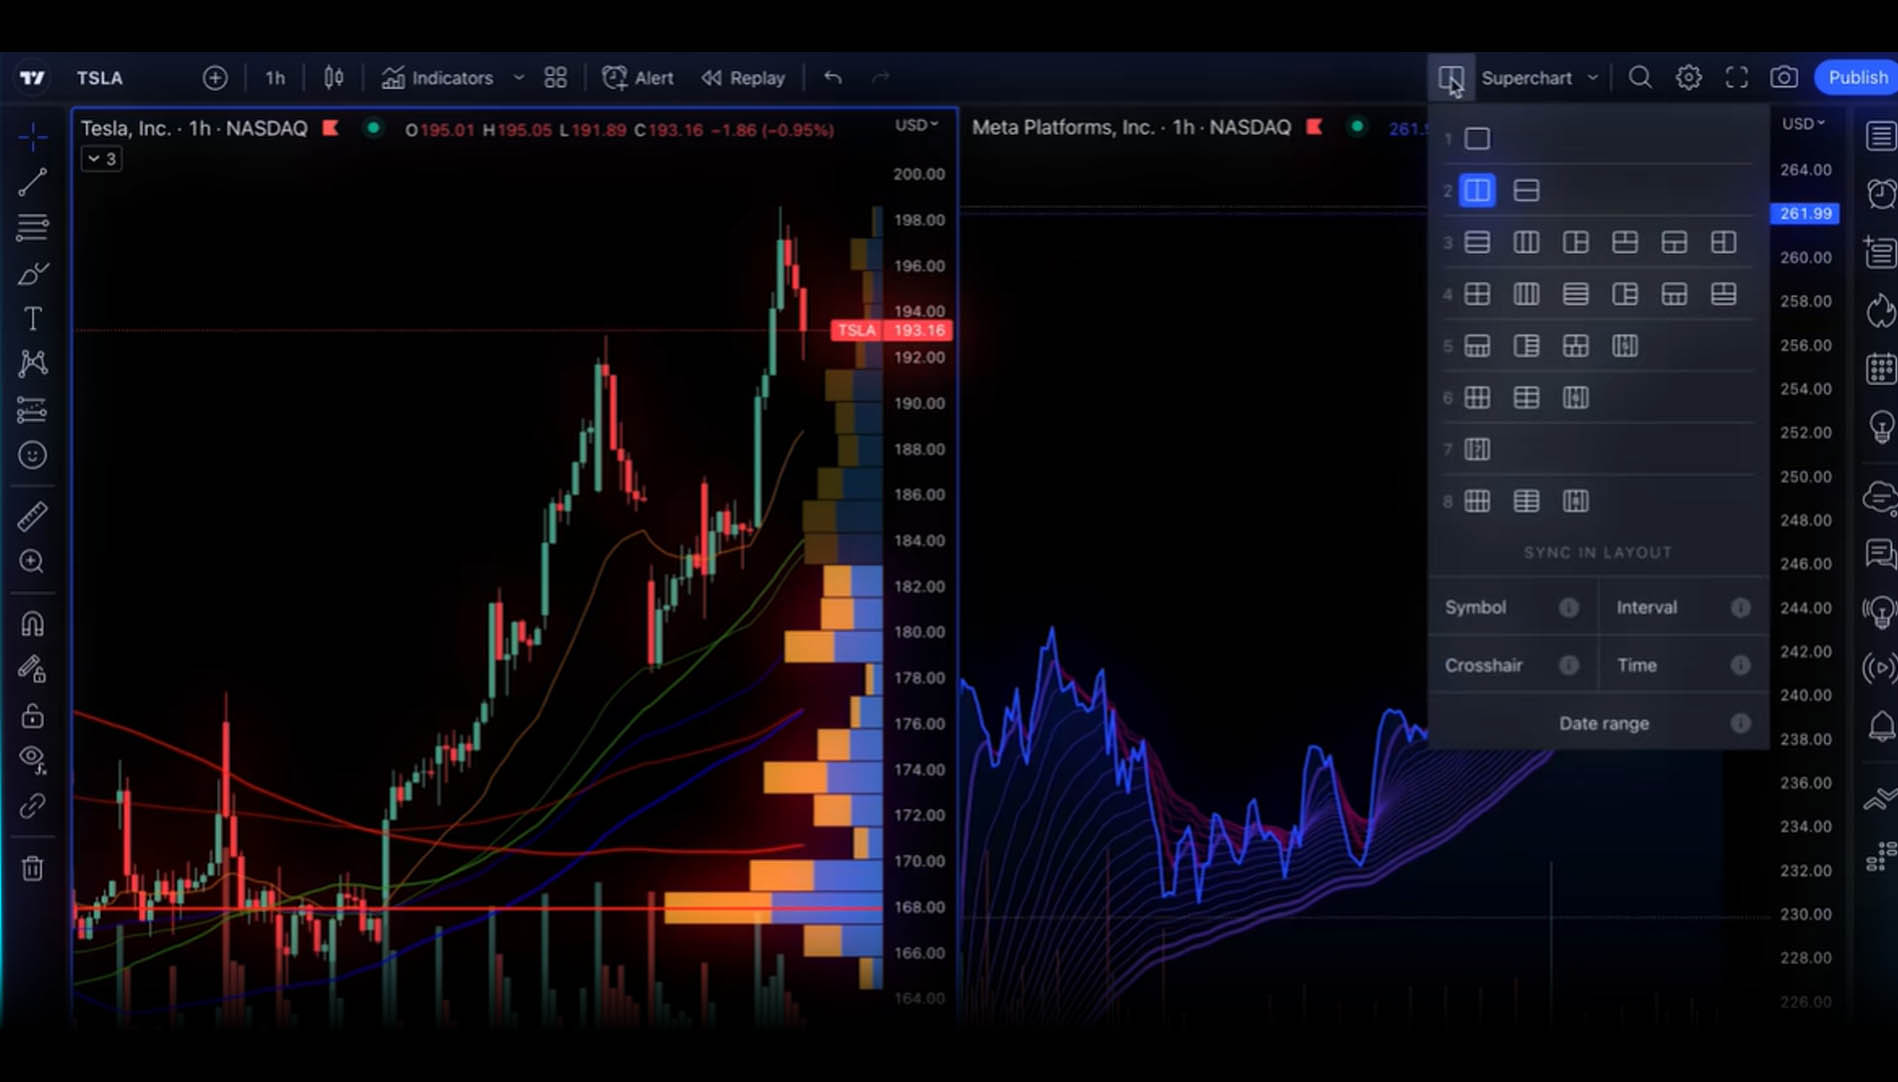Create a new Alert

[x=638, y=78]
